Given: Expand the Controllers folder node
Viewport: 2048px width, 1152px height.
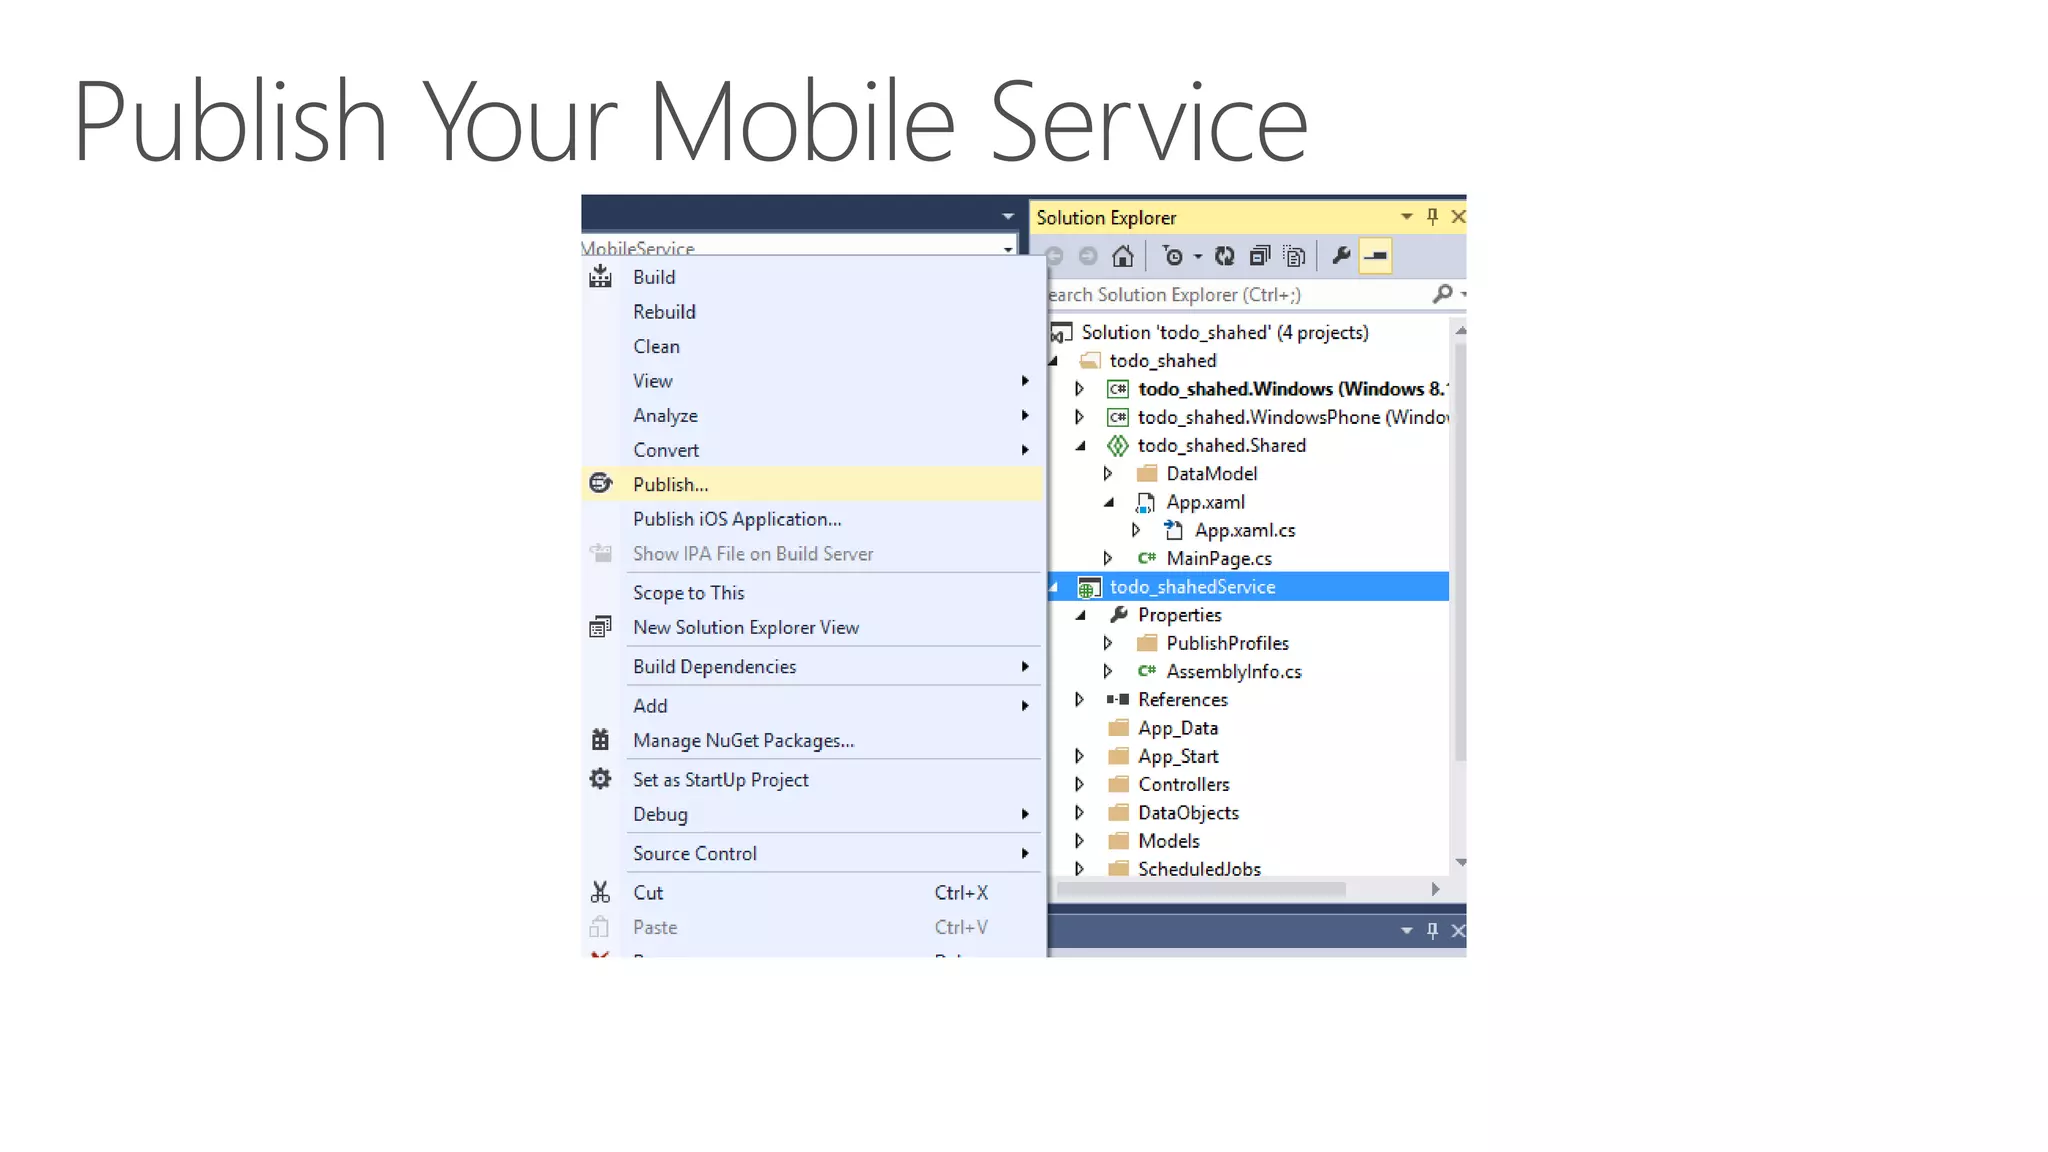Looking at the screenshot, I should [1079, 785].
